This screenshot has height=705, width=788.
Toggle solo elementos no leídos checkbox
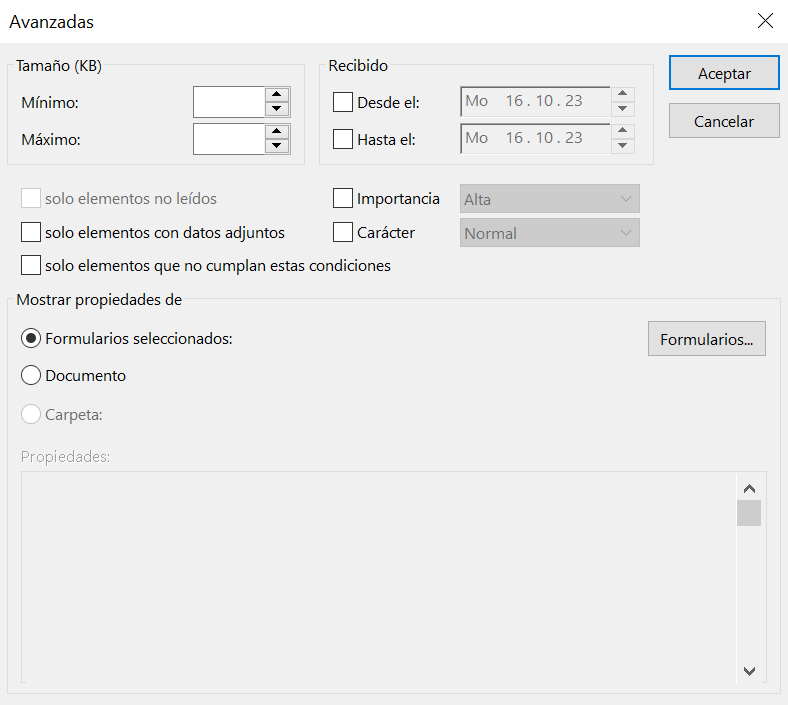click(x=31, y=198)
